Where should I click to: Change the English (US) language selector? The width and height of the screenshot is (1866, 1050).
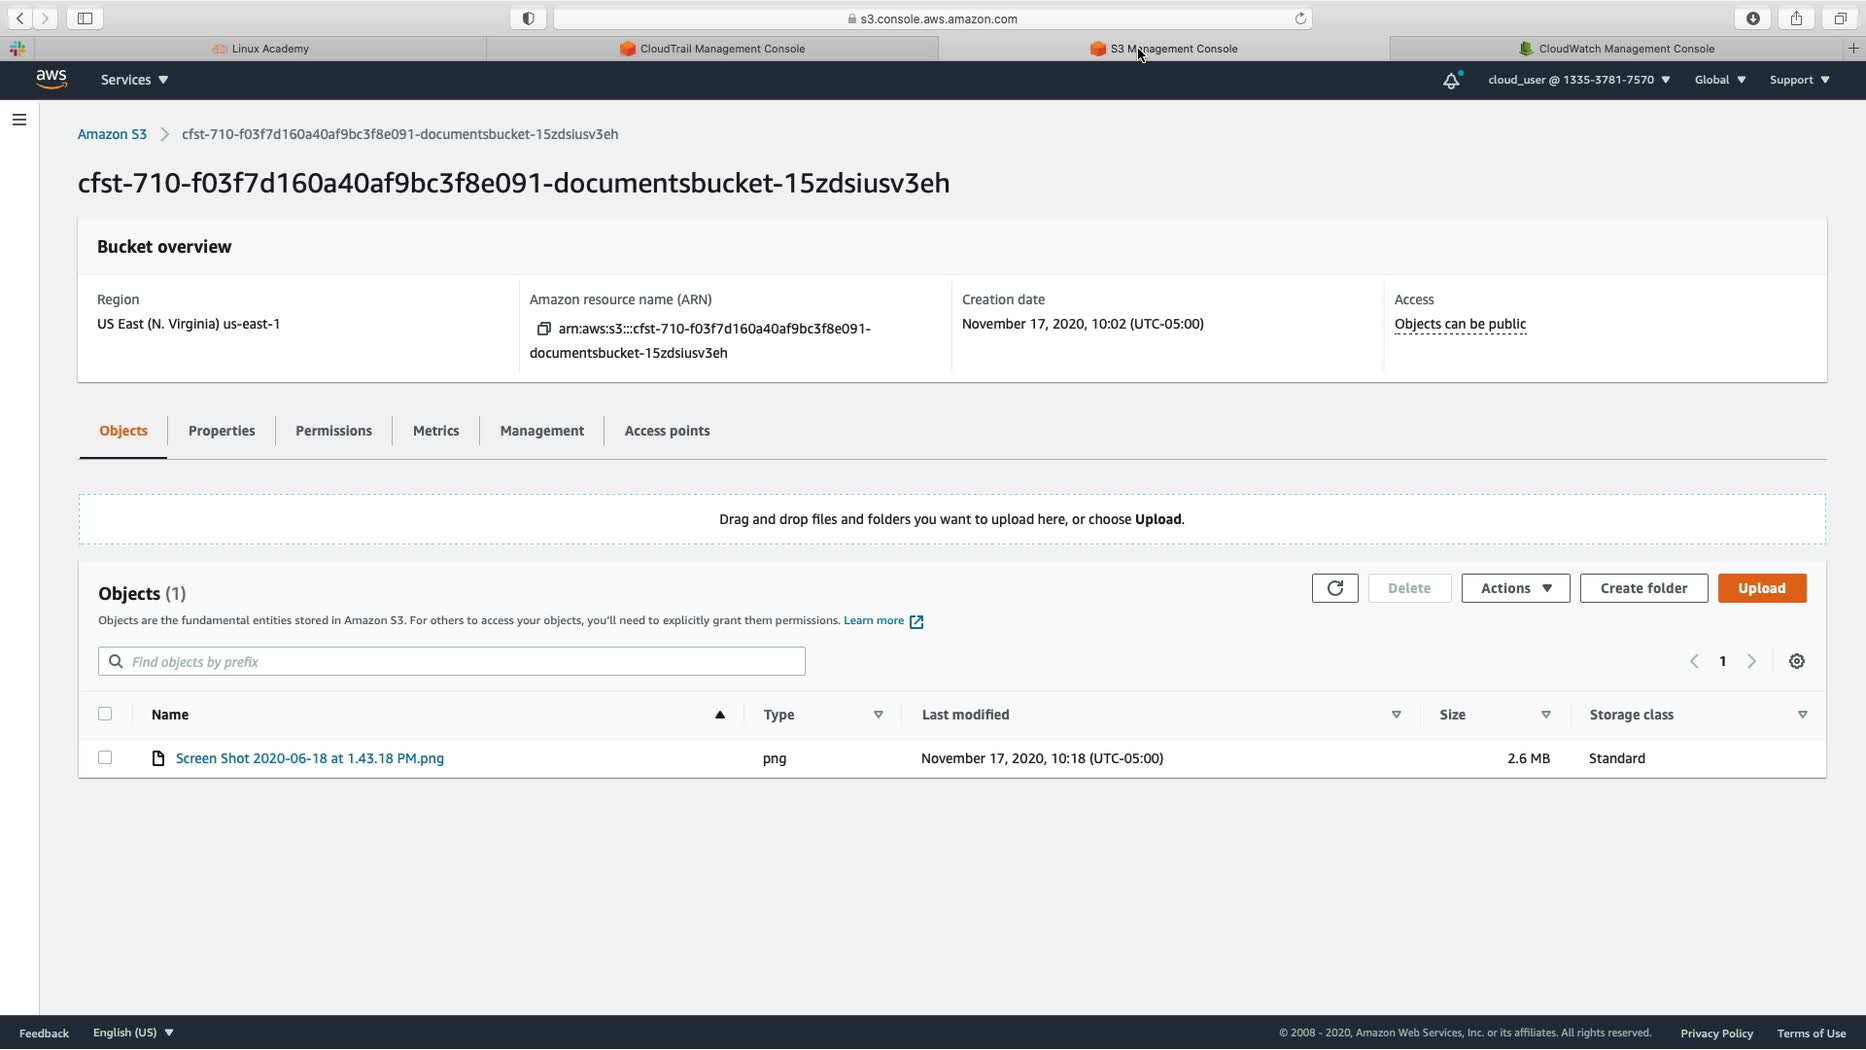click(133, 1033)
